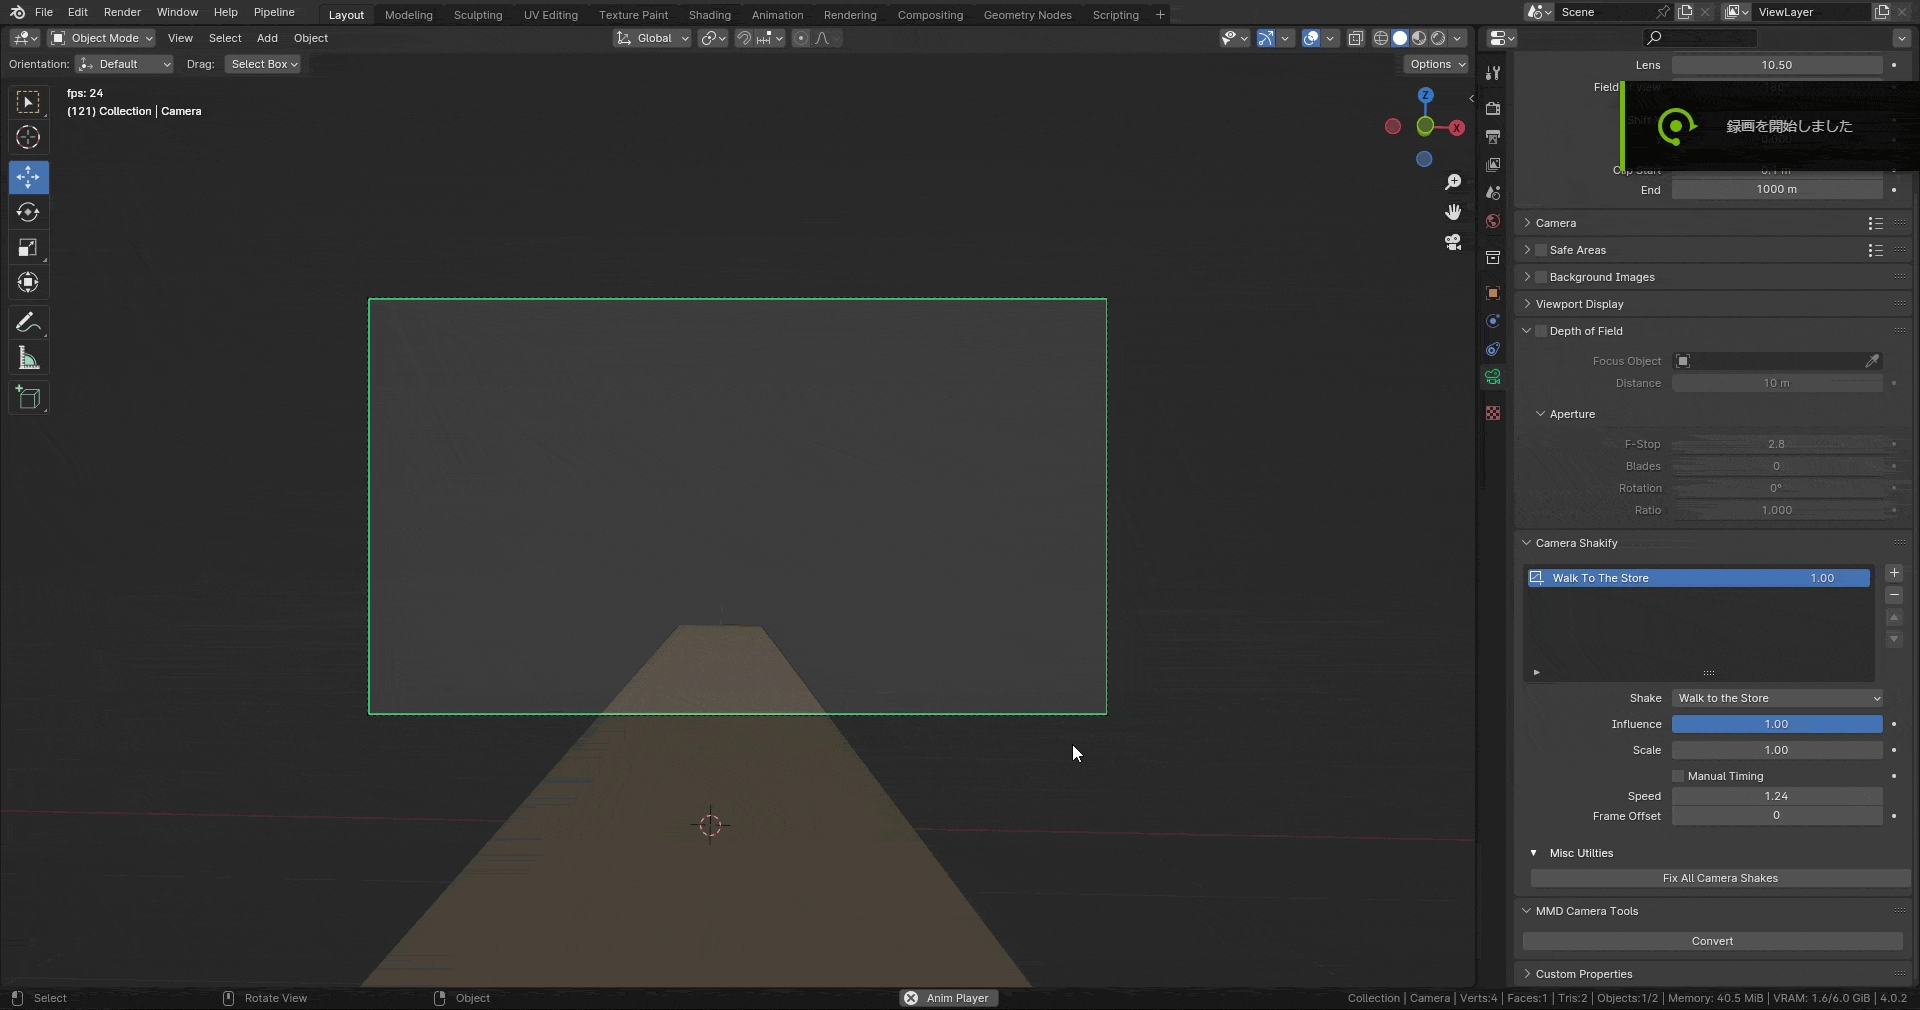
Task: Activate the Rotate tool
Action: (28, 212)
